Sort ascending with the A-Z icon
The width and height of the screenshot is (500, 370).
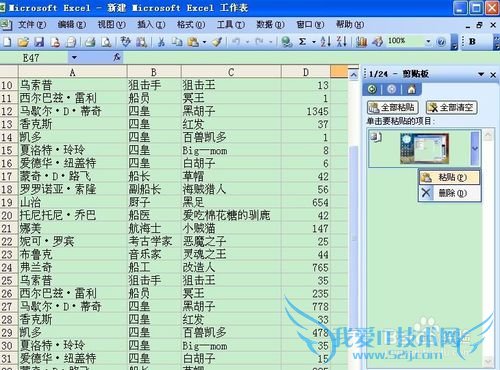(326, 42)
